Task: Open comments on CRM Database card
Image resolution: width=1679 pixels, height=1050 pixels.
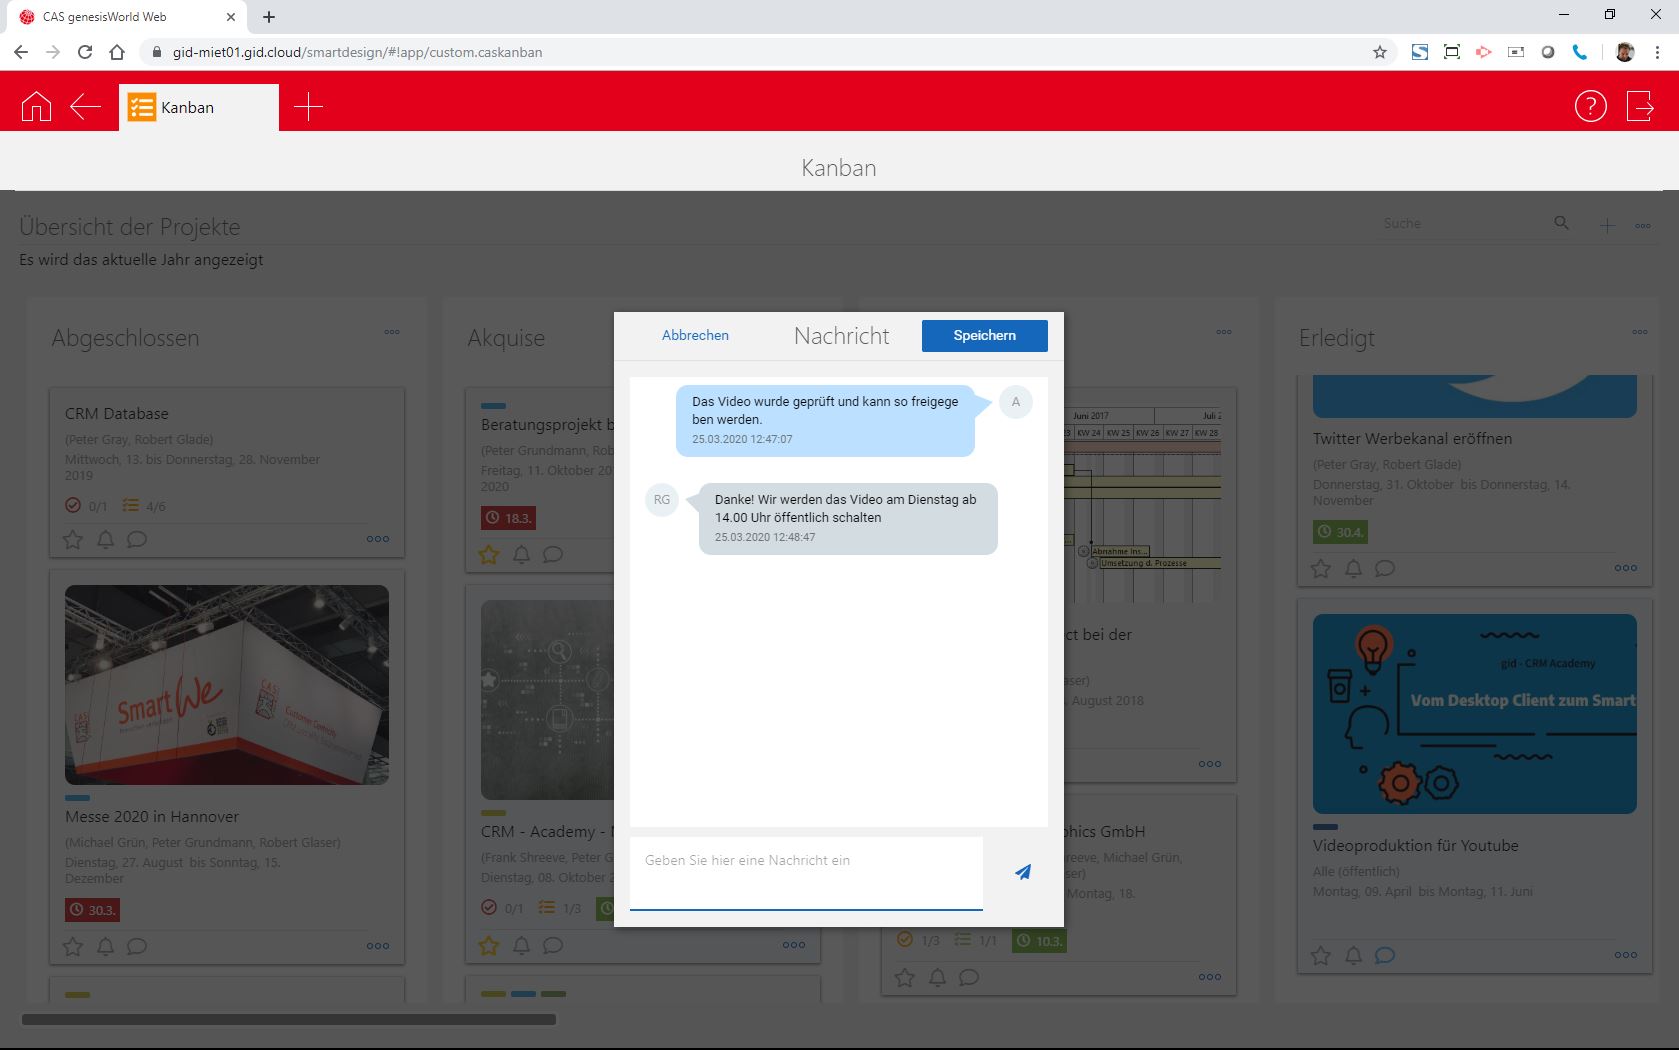Action: click(x=137, y=540)
